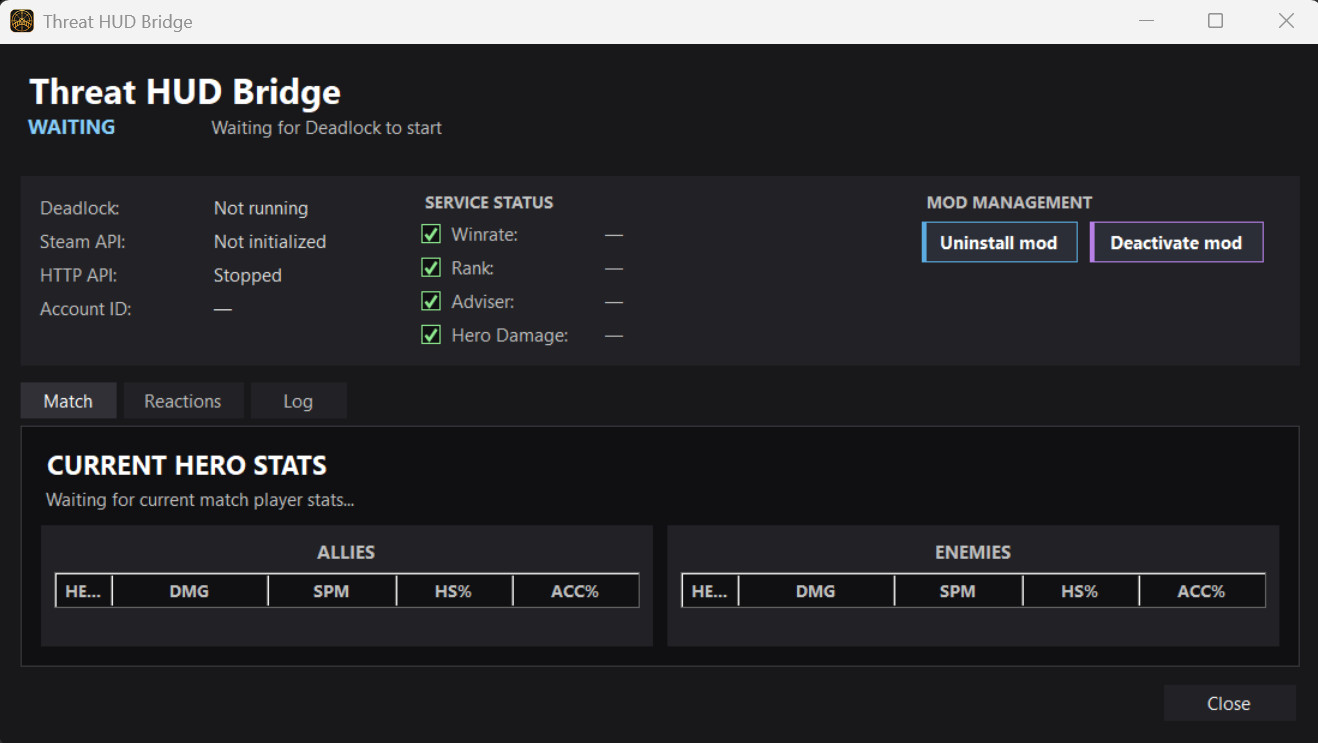Screen dimensions: 1318x743
Task: Click the 'Not running' Deadlock status
Action: 261,208
